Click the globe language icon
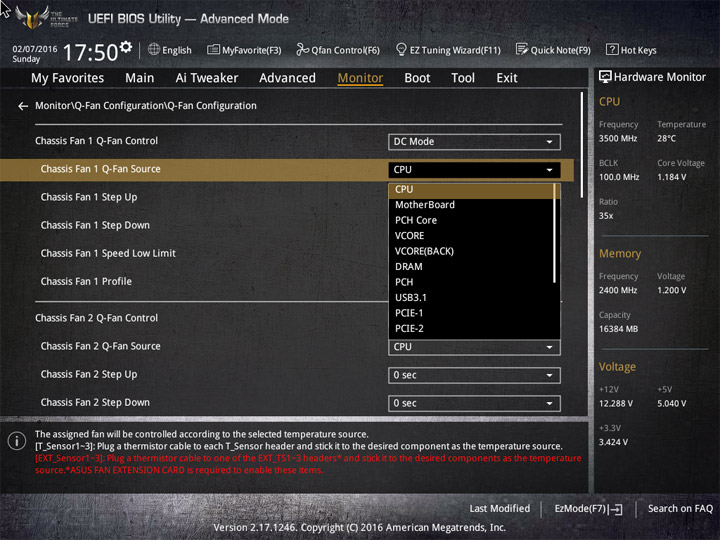The width and height of the screenshot is (720, 540). point(154,49)
